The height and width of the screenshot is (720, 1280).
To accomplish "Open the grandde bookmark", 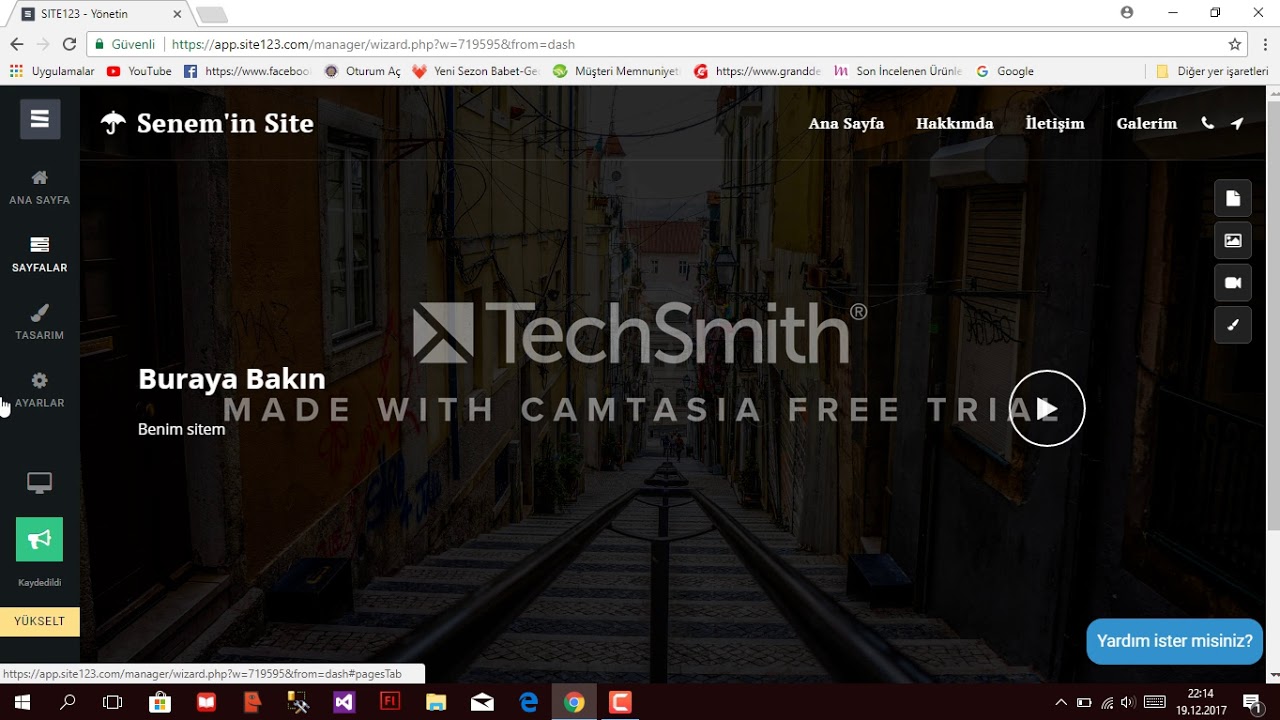I will tap(758, 71).
